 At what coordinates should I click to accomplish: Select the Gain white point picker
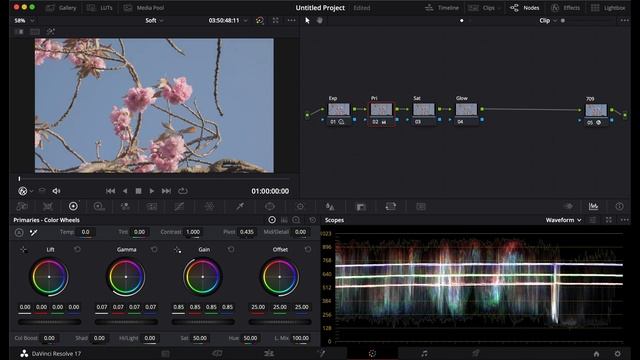(177, 249)
